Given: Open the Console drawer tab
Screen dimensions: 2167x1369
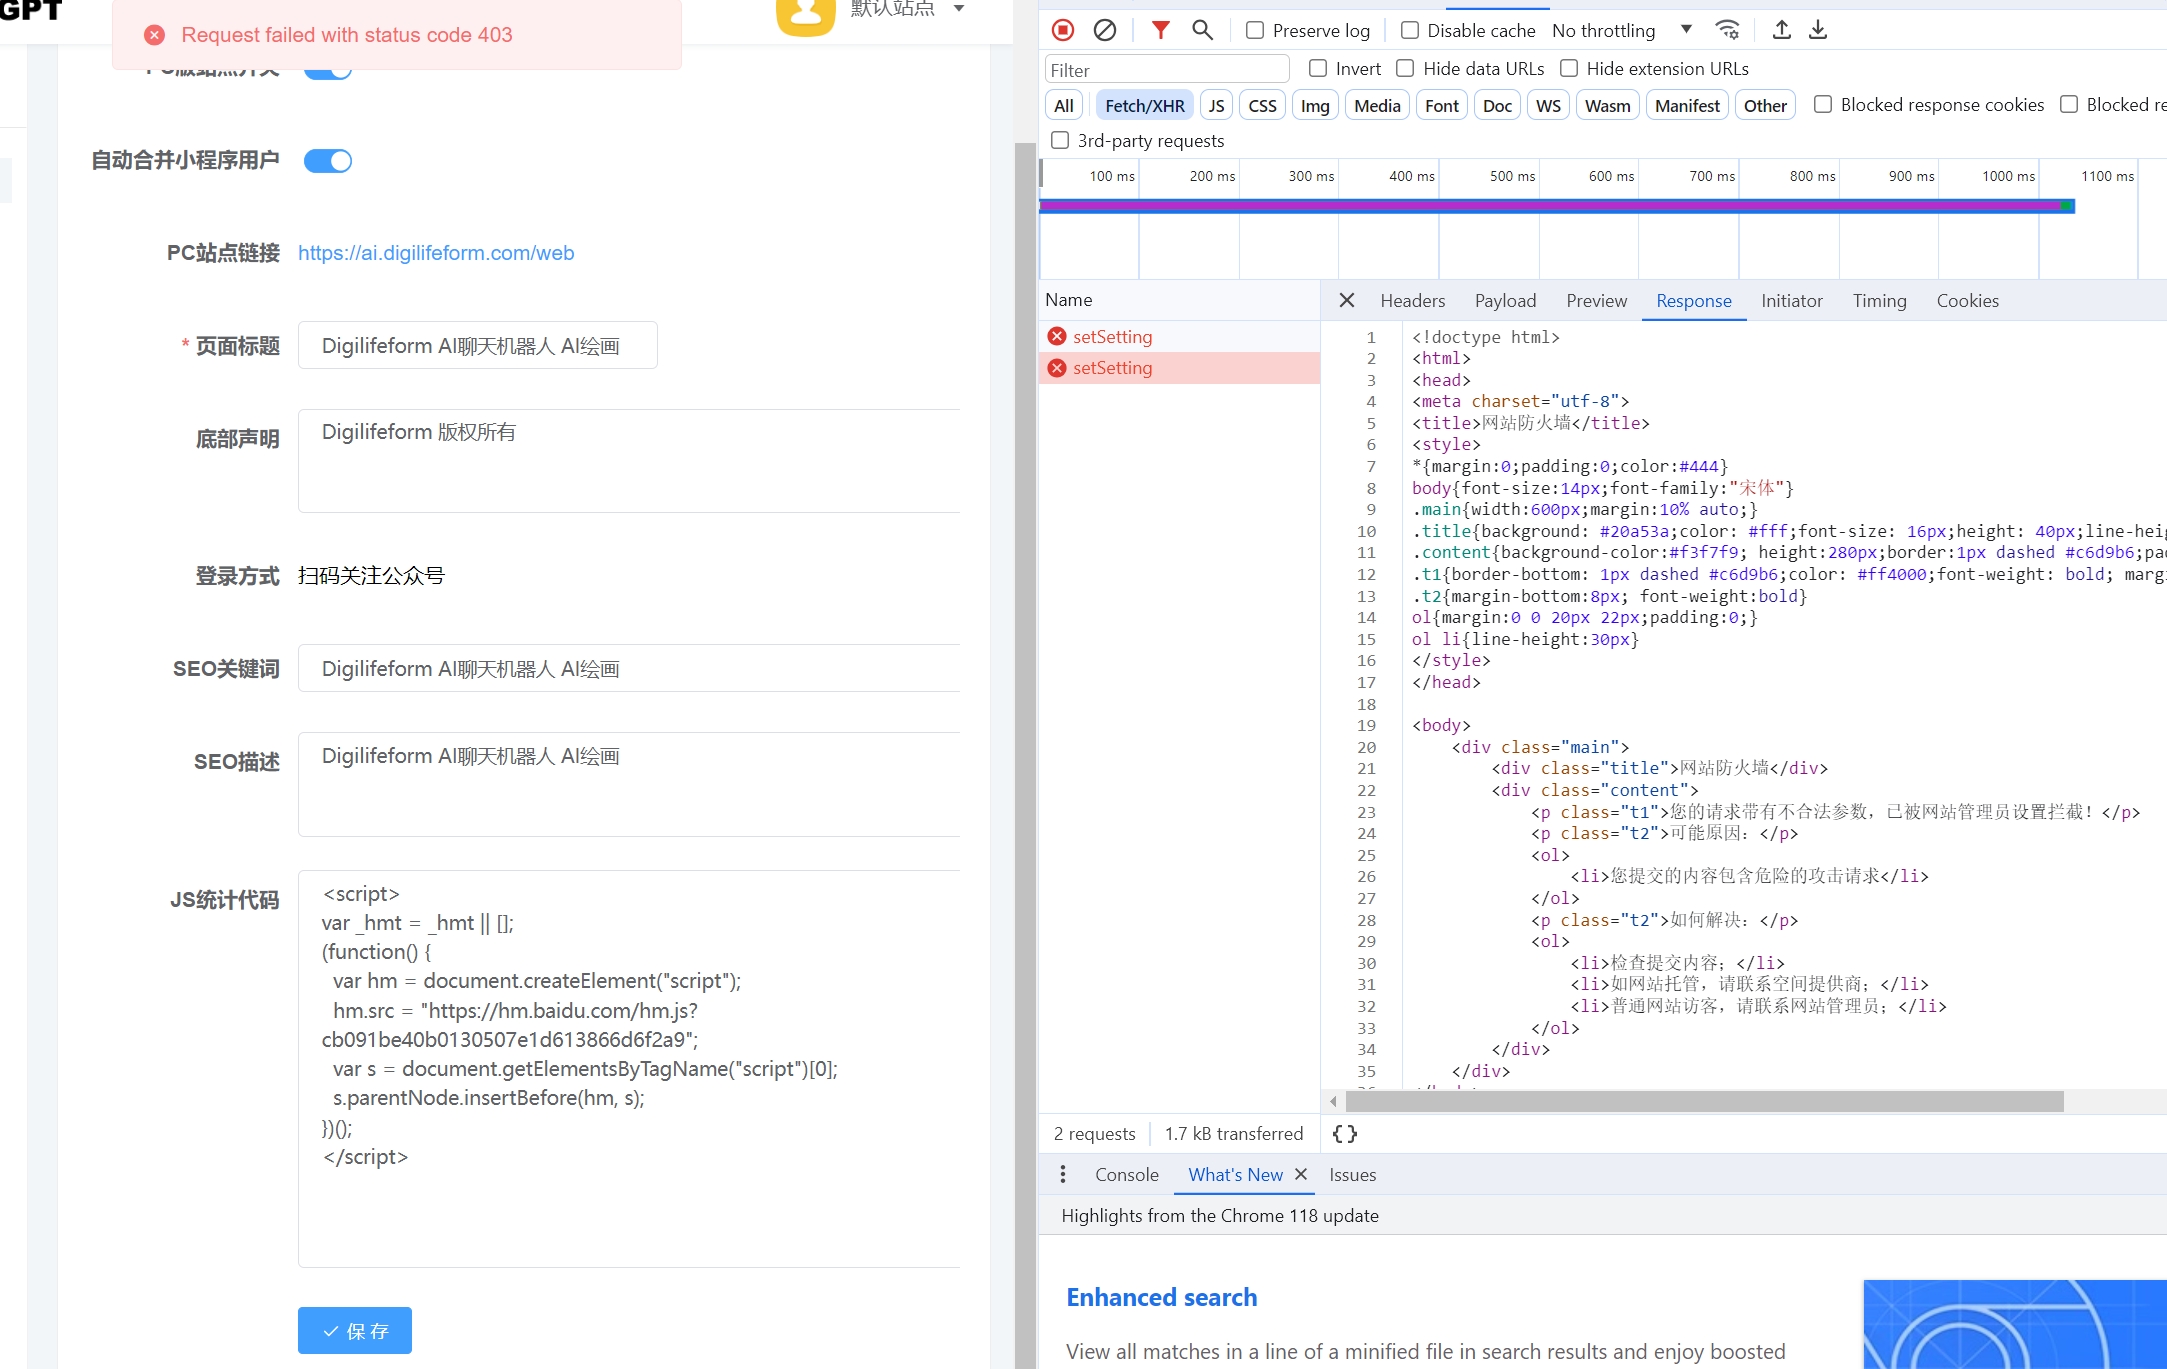Looking at the screenshot, I should (x=1126, y=1174).
